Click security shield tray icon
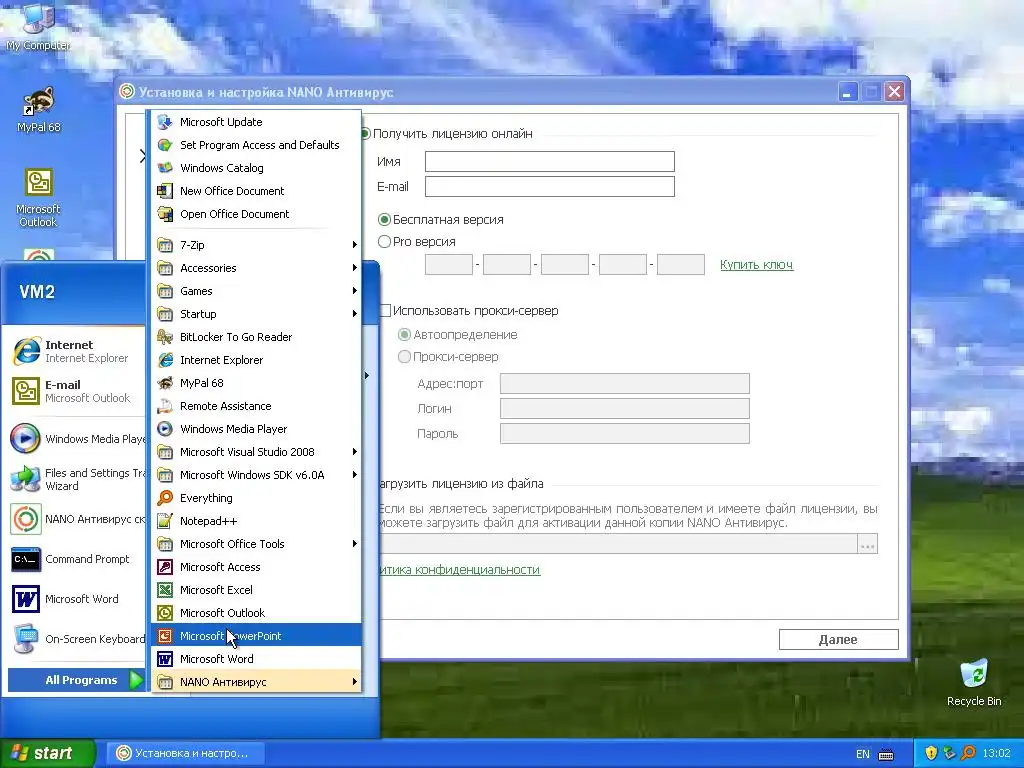This screenshot has width=1024, height=768. coord(931,753)
